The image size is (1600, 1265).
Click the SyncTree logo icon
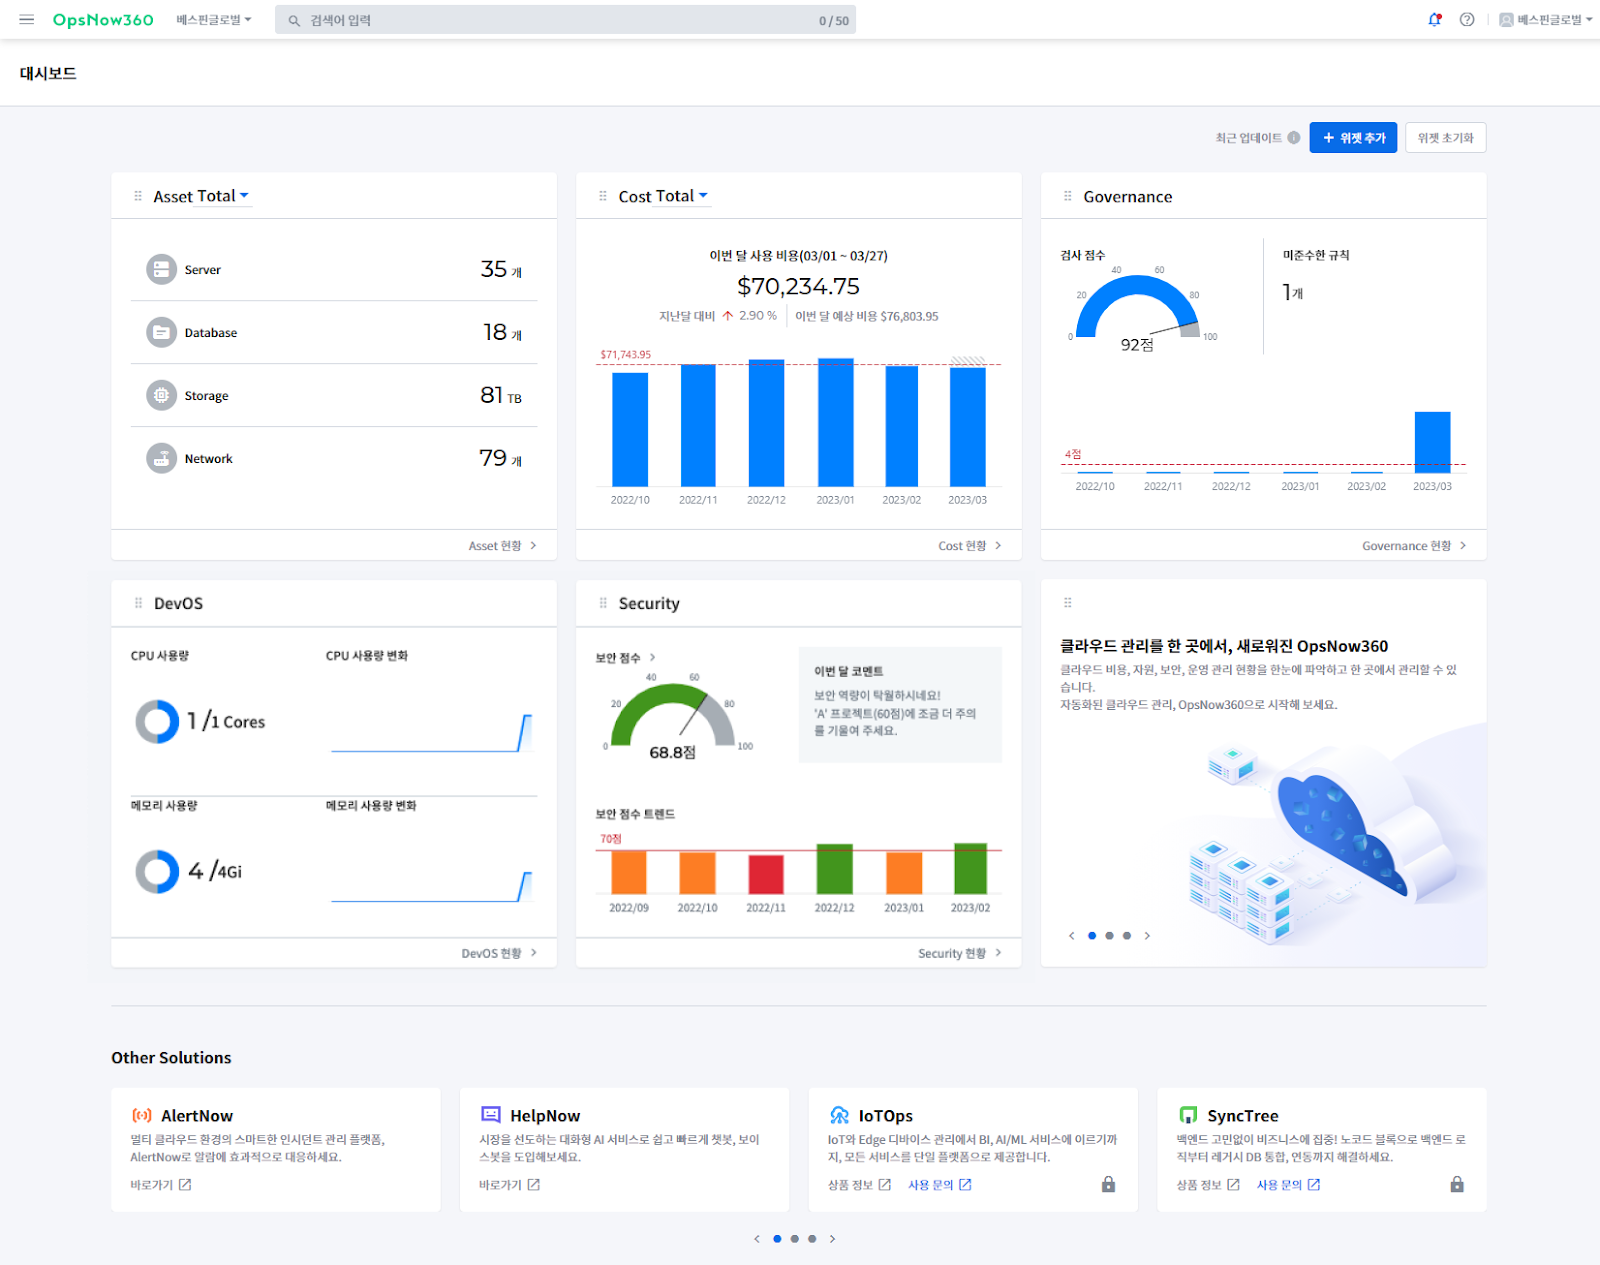1188,1115
